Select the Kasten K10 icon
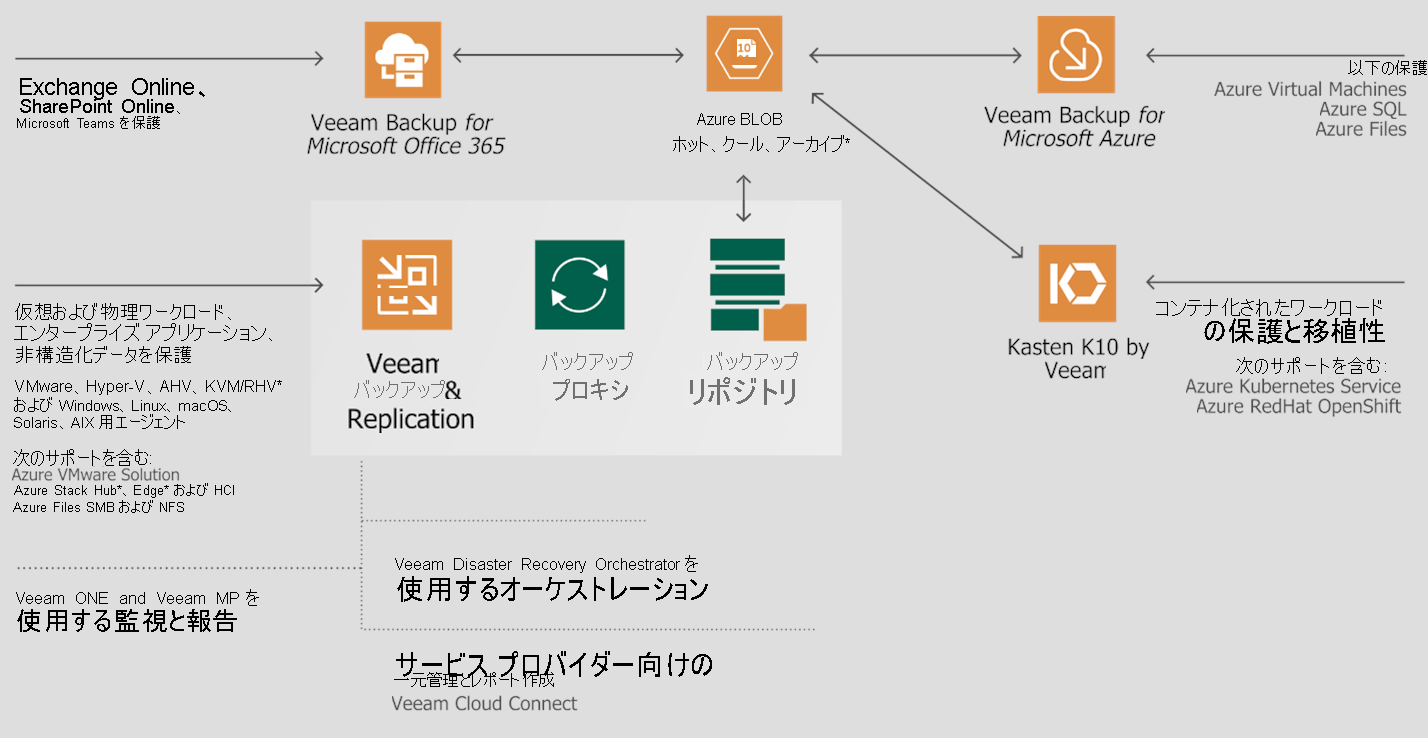The image size is (1428, 738). 1077,283
